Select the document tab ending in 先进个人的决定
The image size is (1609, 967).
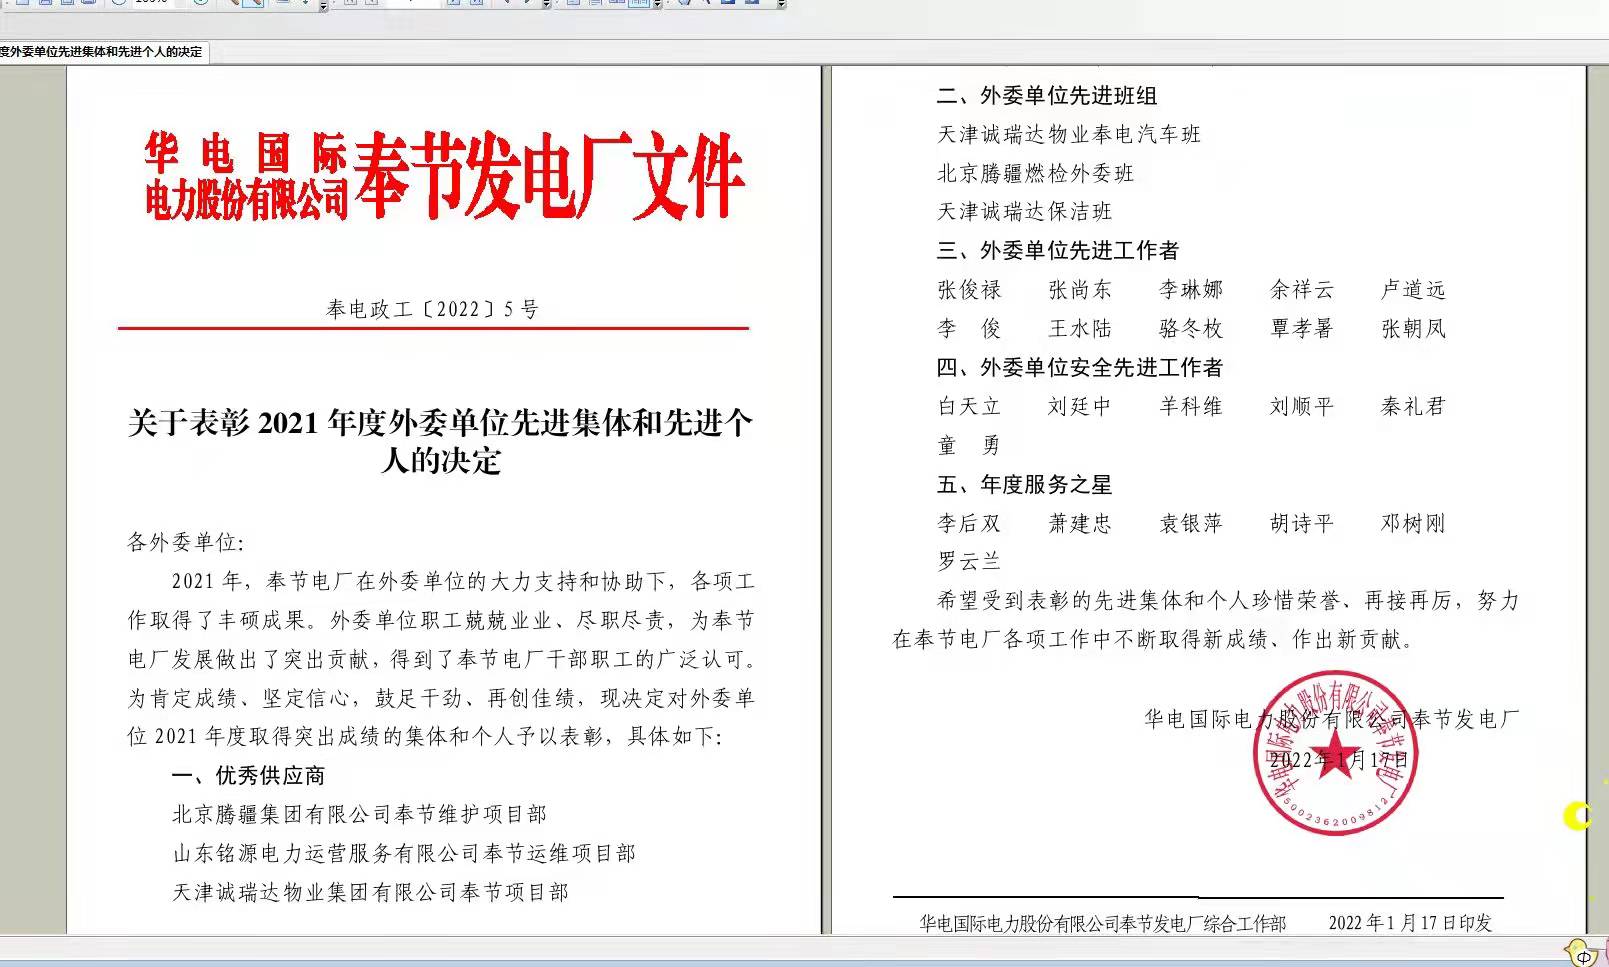[103, 52]
